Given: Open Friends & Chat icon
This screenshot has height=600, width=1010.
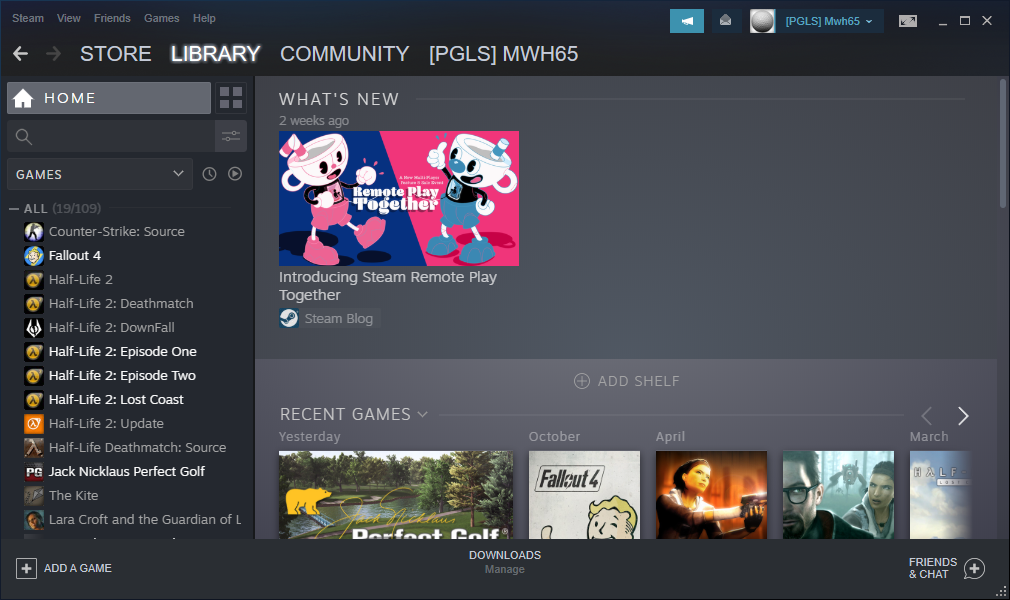Looking at the screenshot, I should coord(974,568).
